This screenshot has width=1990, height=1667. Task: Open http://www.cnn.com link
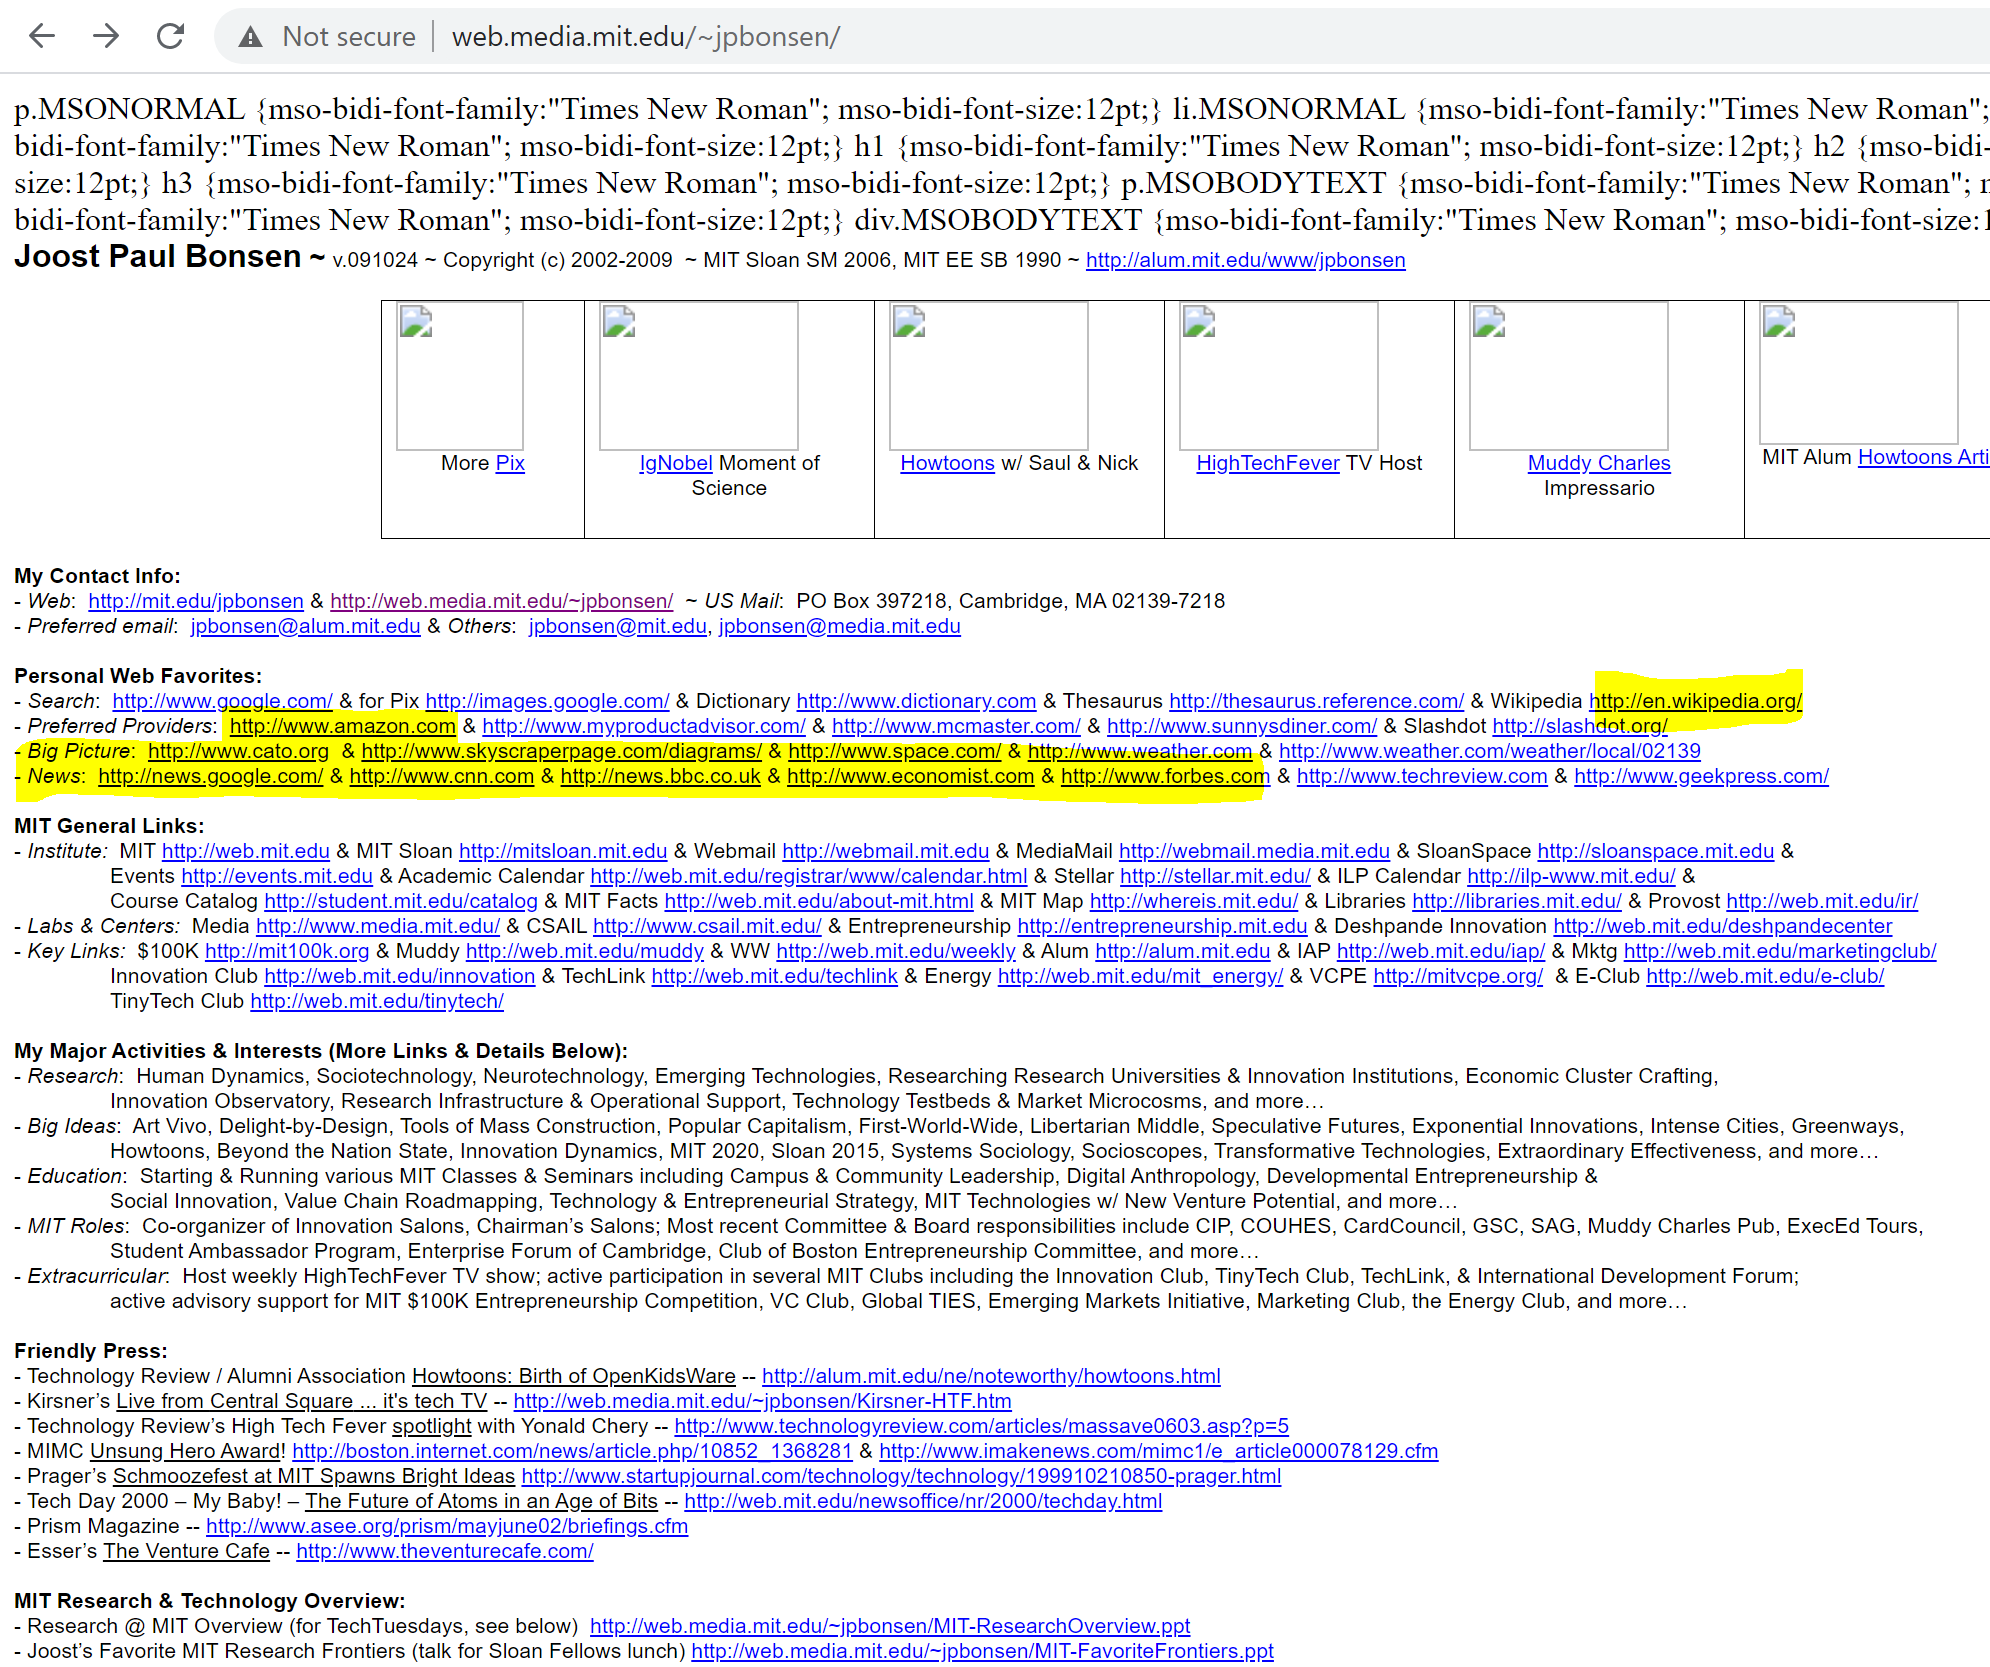pos(441,776)
